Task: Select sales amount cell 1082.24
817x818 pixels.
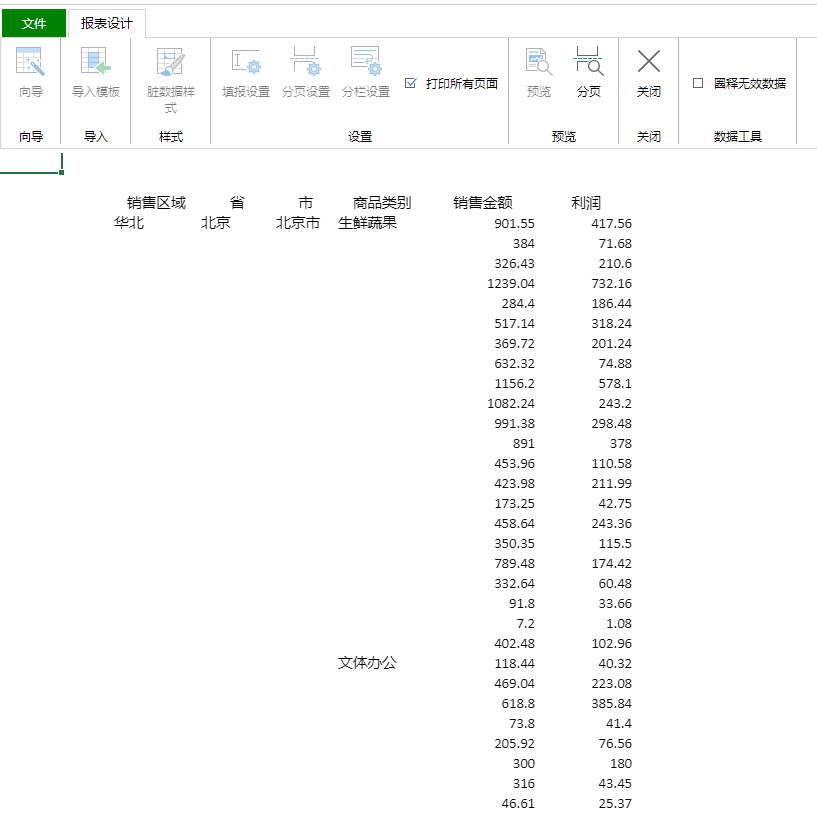Action: click(511, 403)
